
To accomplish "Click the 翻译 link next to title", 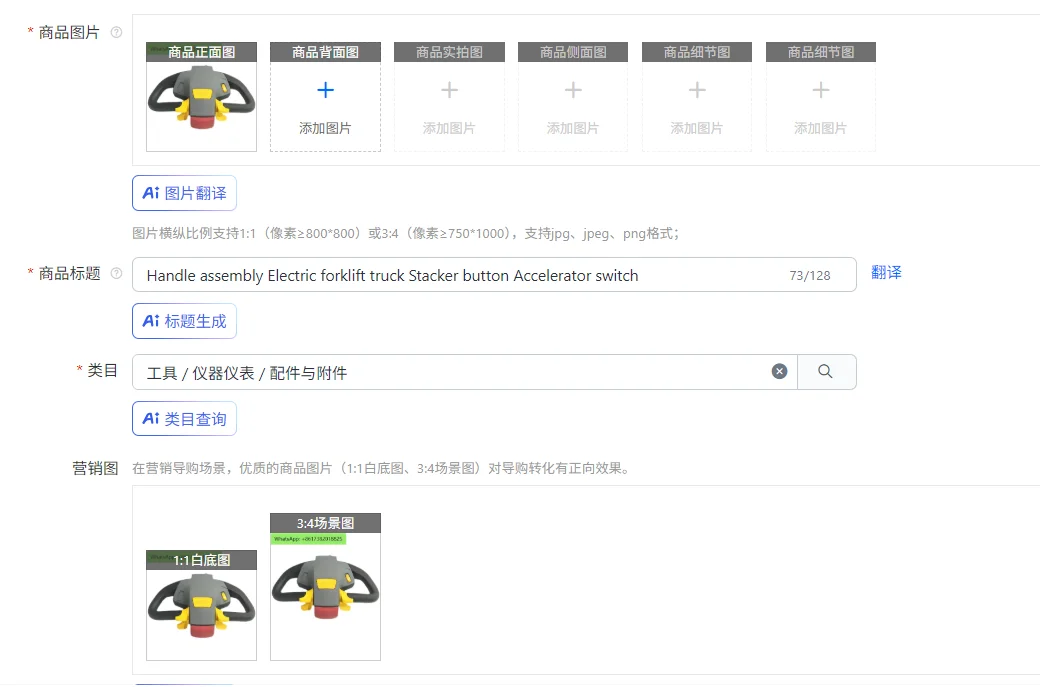I will (886, 273).
